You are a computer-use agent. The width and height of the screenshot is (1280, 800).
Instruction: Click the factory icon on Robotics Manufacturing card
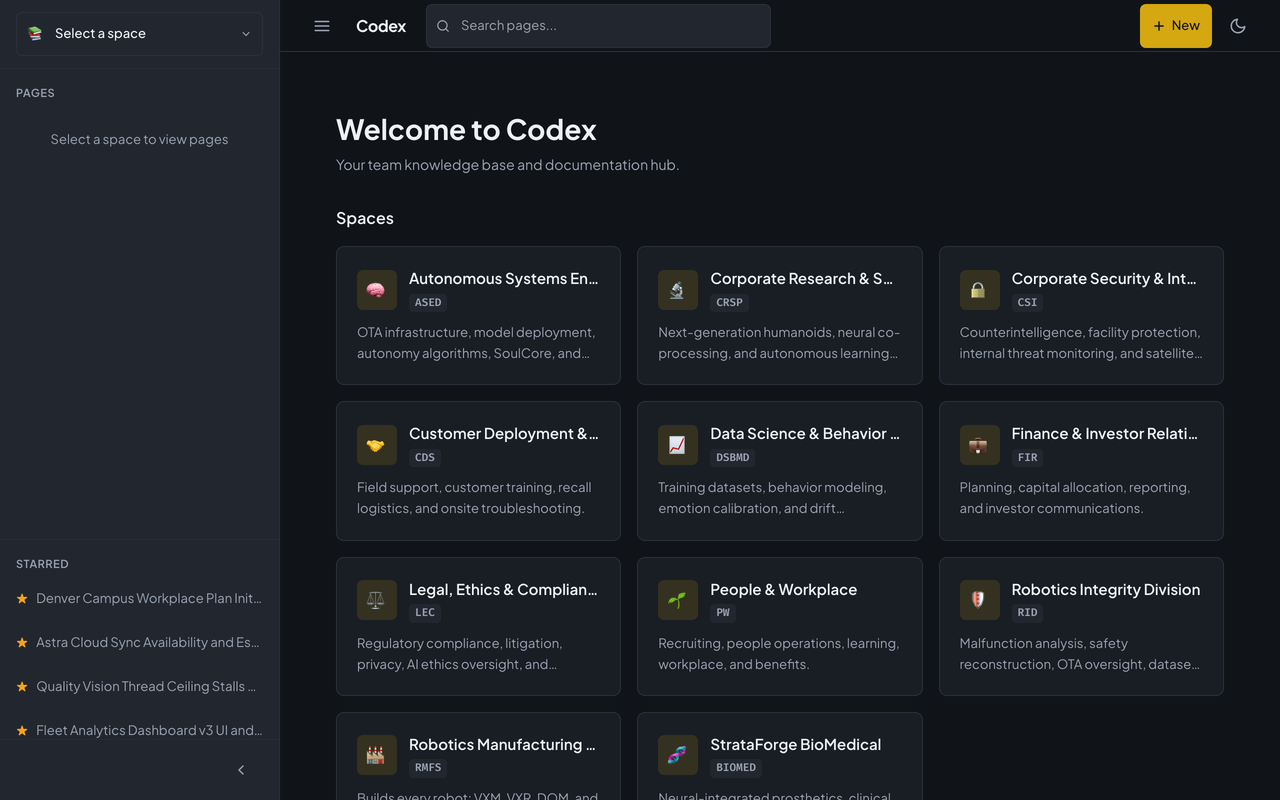point(376,756)
